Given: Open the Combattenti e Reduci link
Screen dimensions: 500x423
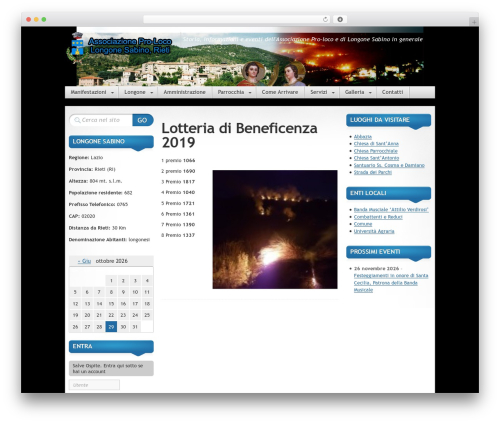Looking at the screenshot, I should (x=378, y=217).
